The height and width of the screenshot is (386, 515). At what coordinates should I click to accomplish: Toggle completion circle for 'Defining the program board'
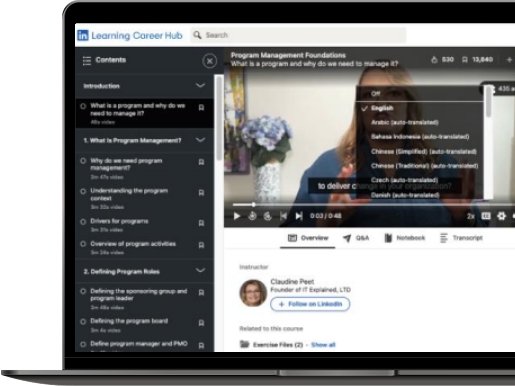point(83,322)
